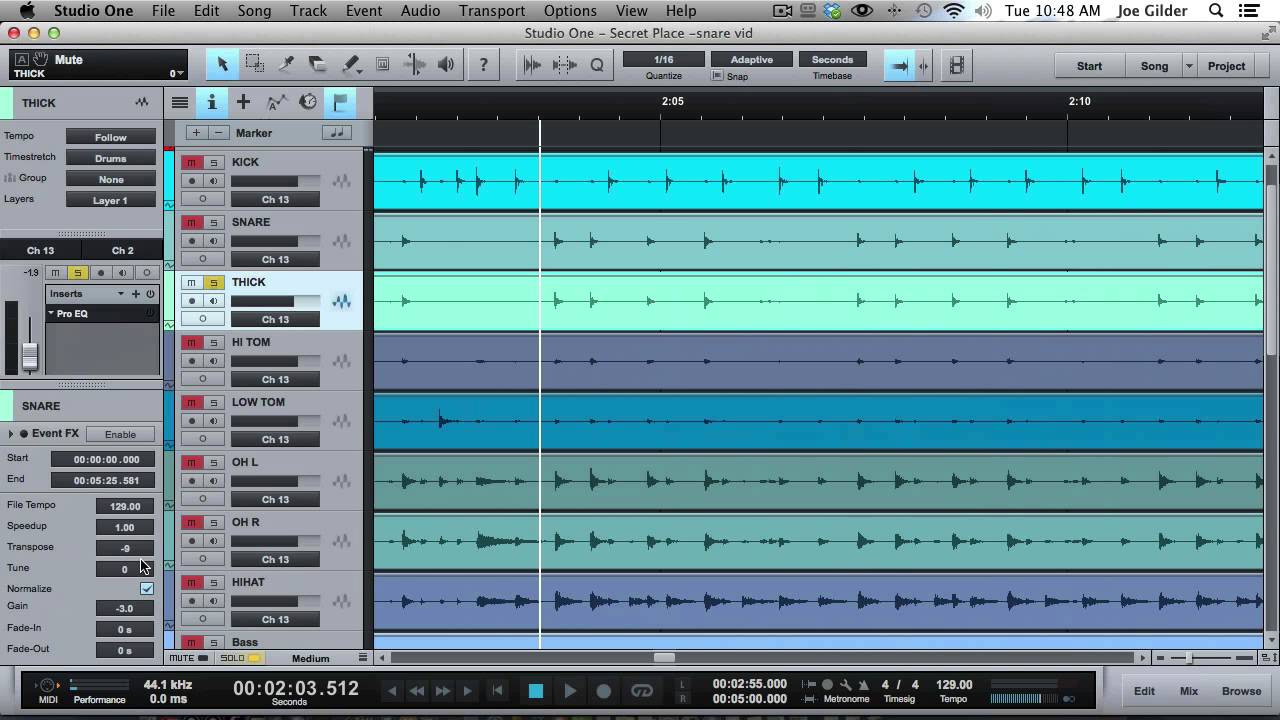
Task: Select the Paint pencil tool
Action: 350,65
